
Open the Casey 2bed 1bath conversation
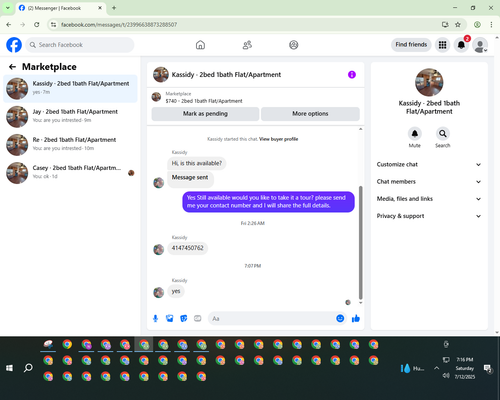[70, 173]
